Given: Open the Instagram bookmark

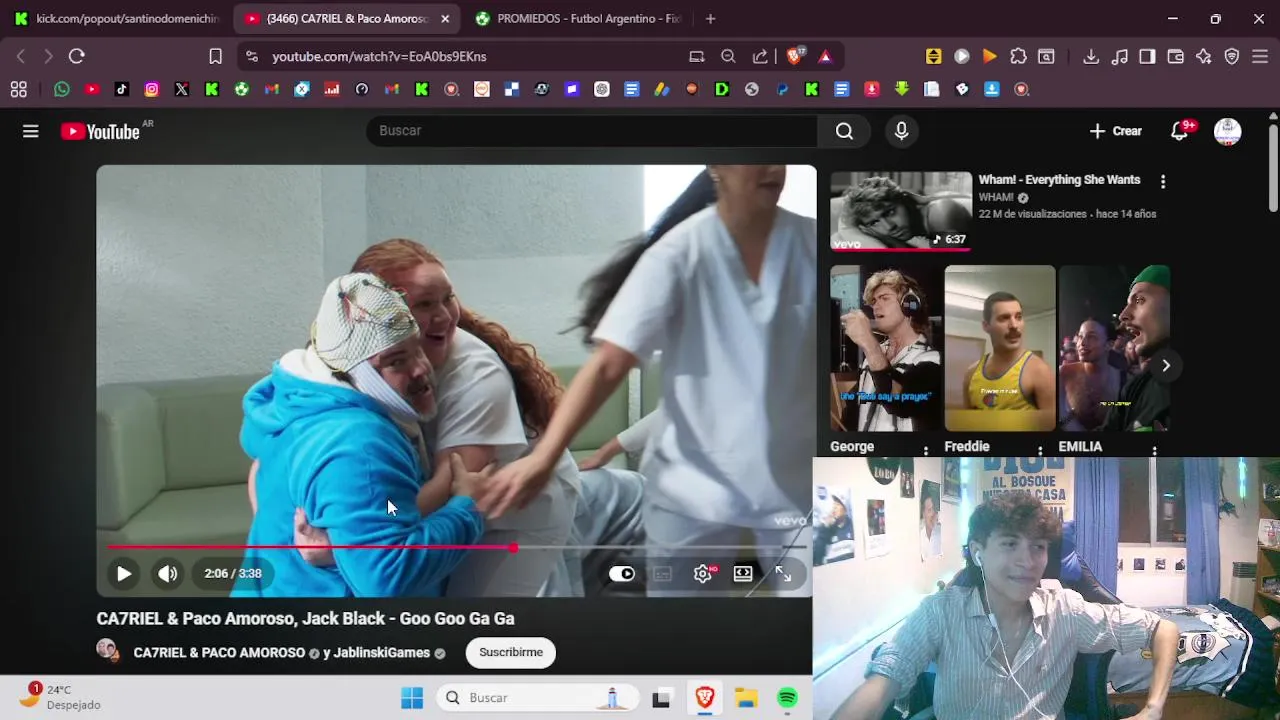Looking at the screenshot, I should coord(151,89).
